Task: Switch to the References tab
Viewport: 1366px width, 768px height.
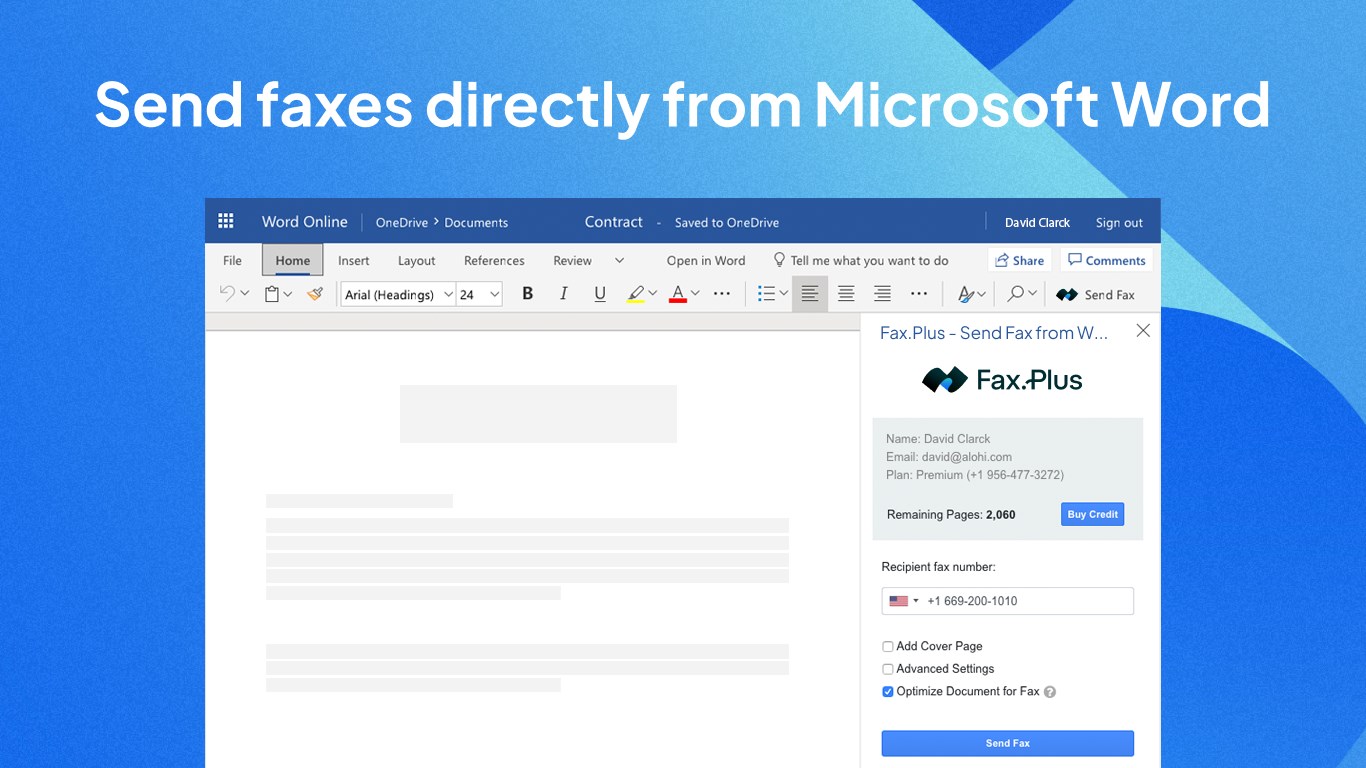Action: tap(494, 261)
